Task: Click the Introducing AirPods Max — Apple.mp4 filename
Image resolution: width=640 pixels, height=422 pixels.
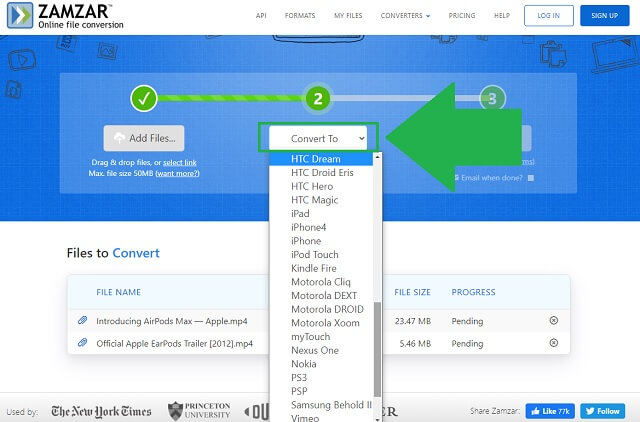Action: coord(172,321)
